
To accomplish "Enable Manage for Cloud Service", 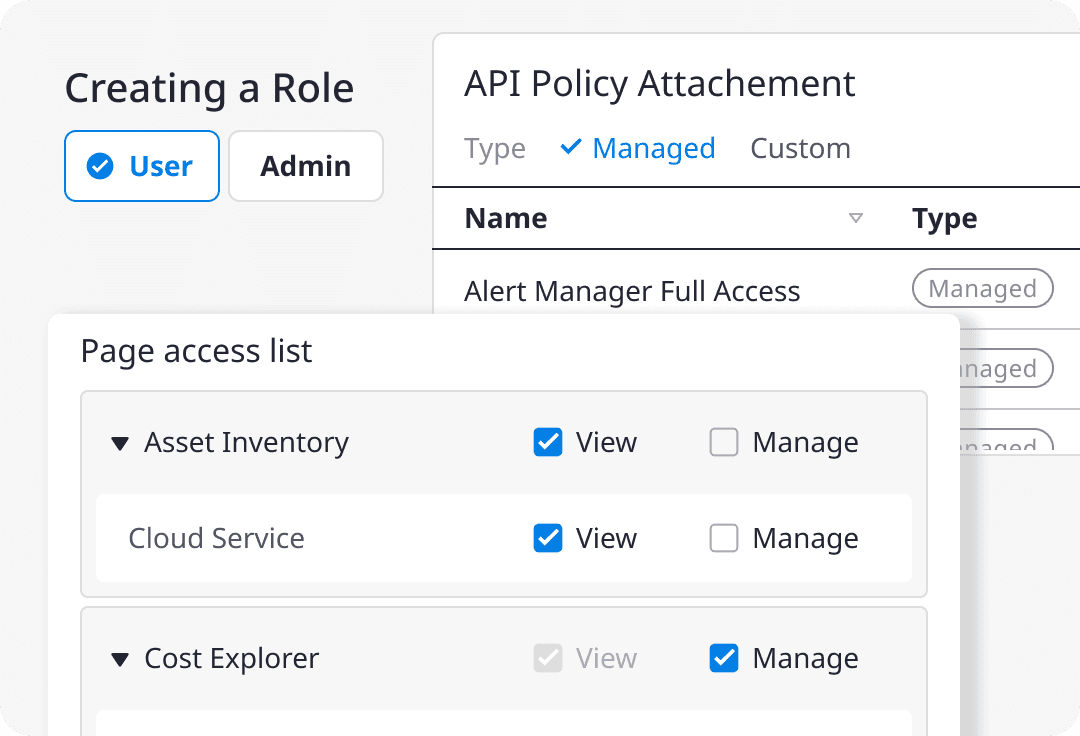I will 724,538.
